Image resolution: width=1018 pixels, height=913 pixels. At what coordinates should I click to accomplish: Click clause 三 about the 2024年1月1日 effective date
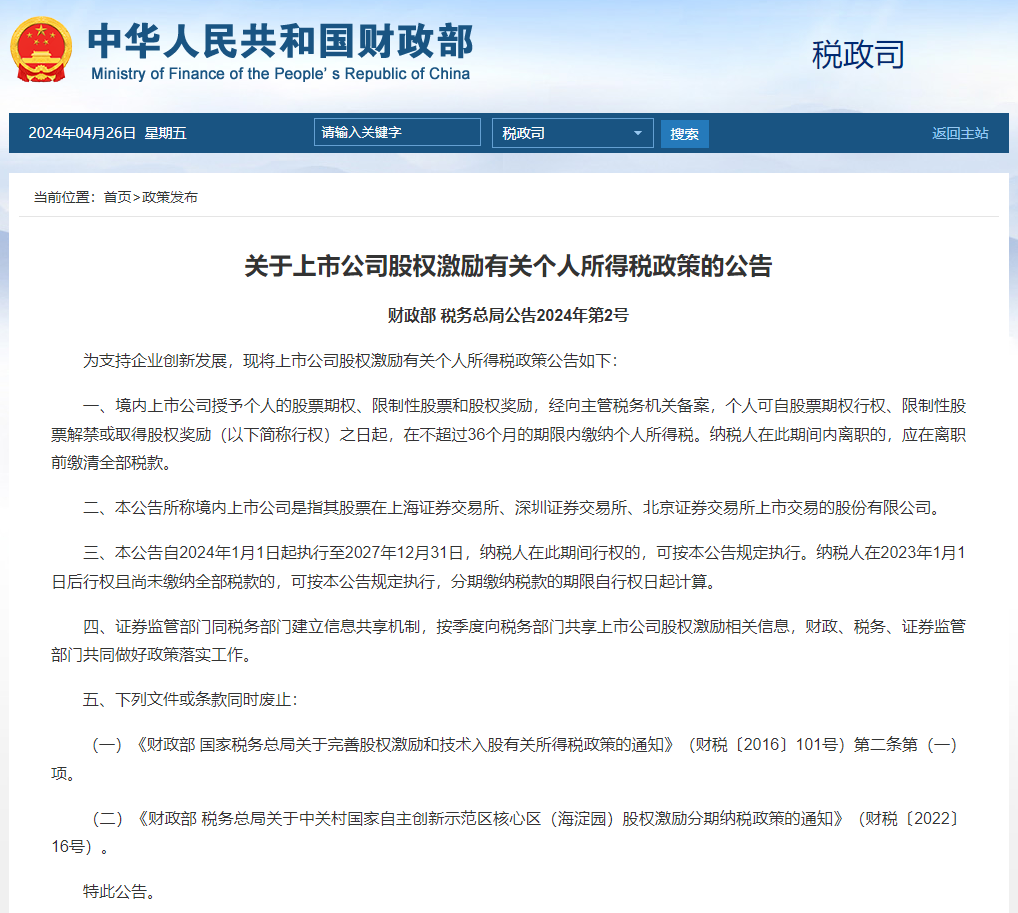coord(508,566)
